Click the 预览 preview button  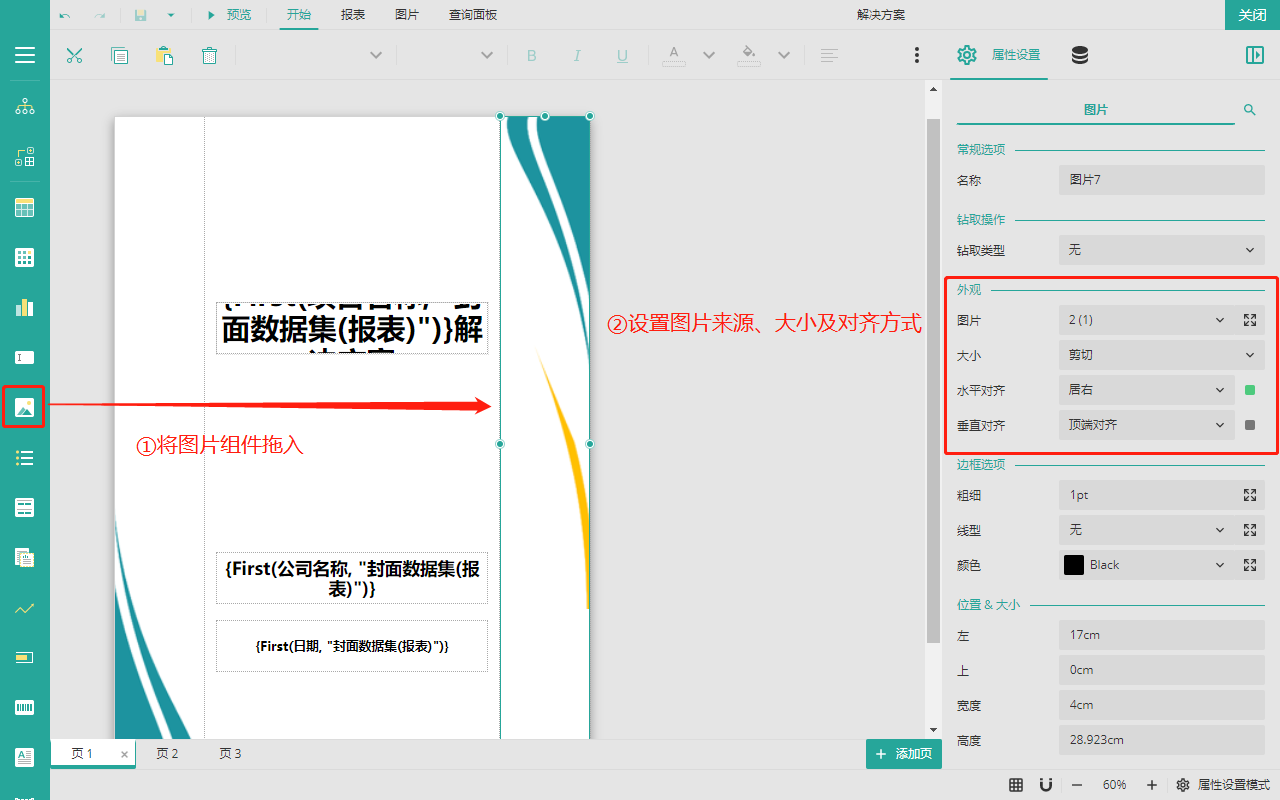[x=229, y=15]
